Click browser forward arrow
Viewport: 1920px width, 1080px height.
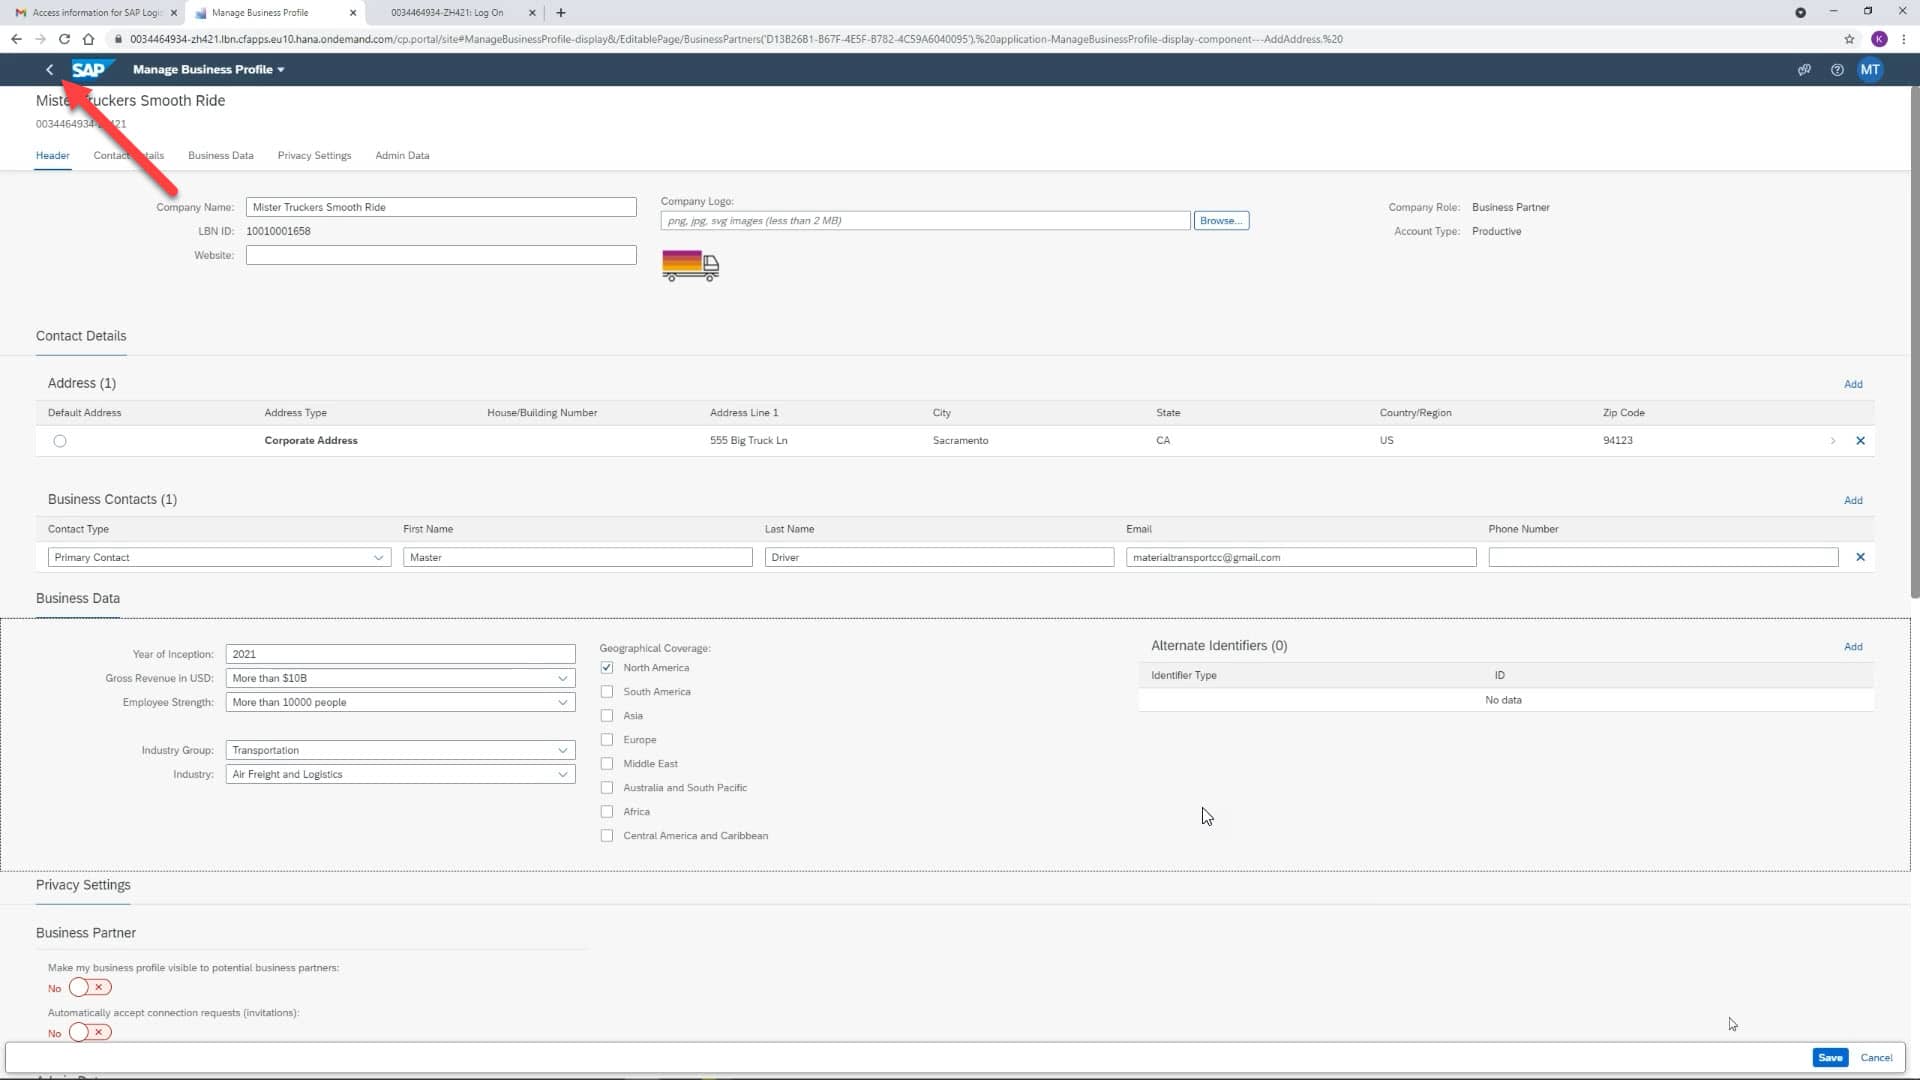click(40, 39)
